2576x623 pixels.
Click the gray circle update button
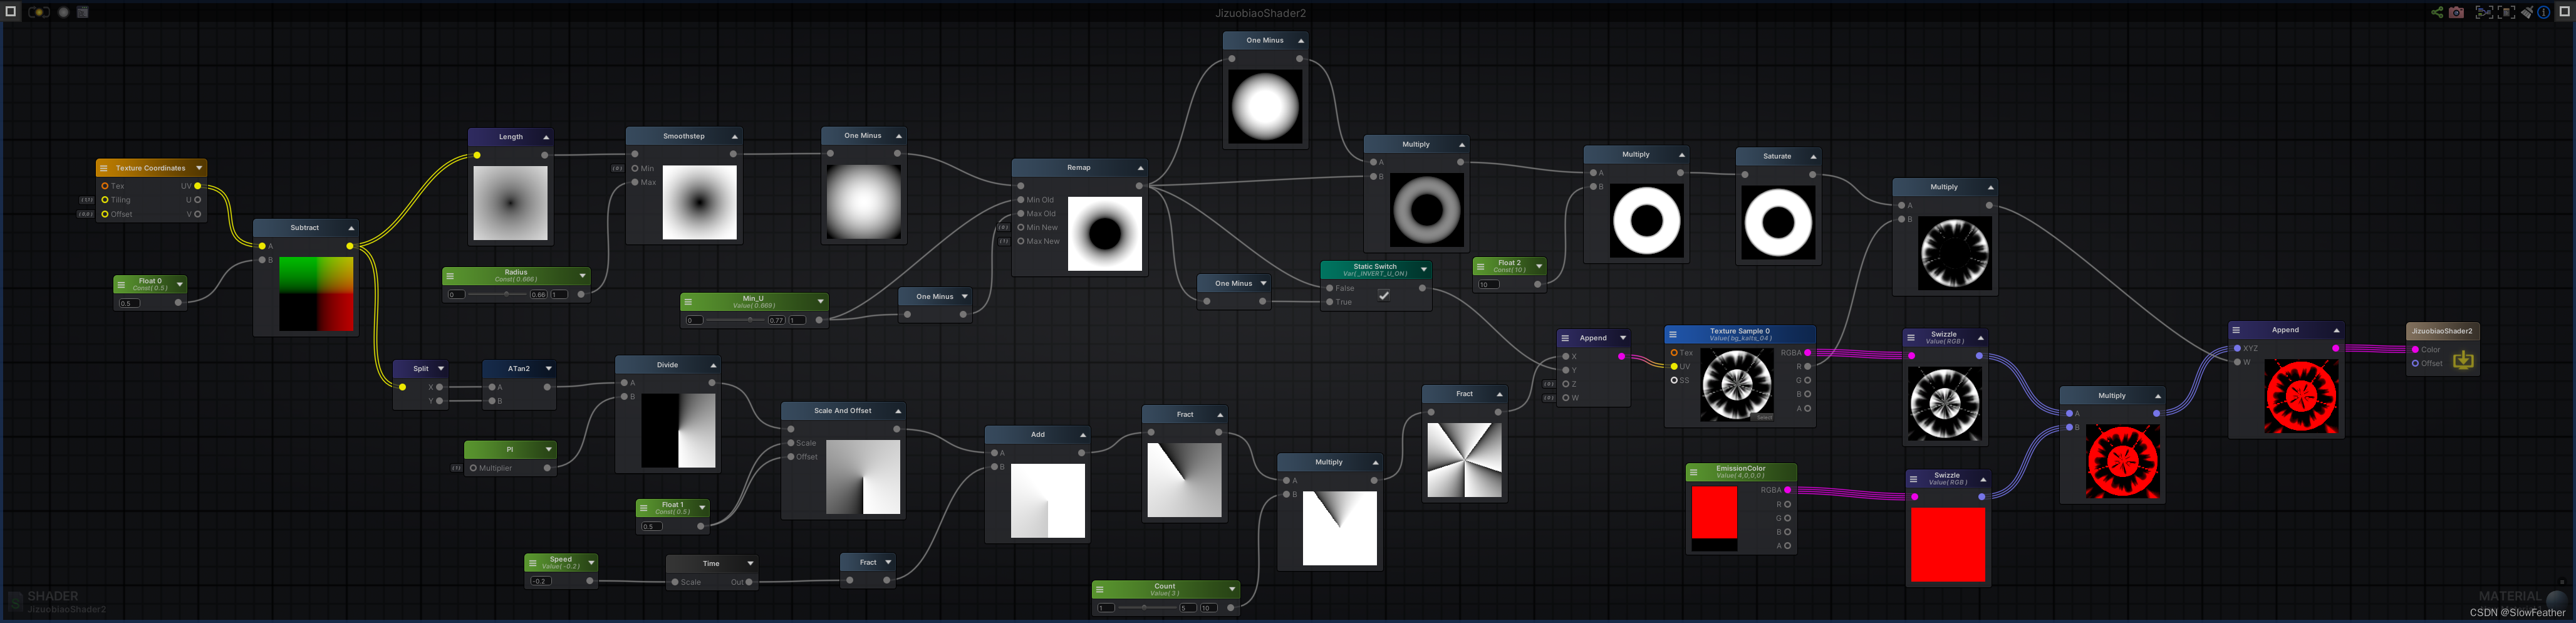tap(64, 12)
